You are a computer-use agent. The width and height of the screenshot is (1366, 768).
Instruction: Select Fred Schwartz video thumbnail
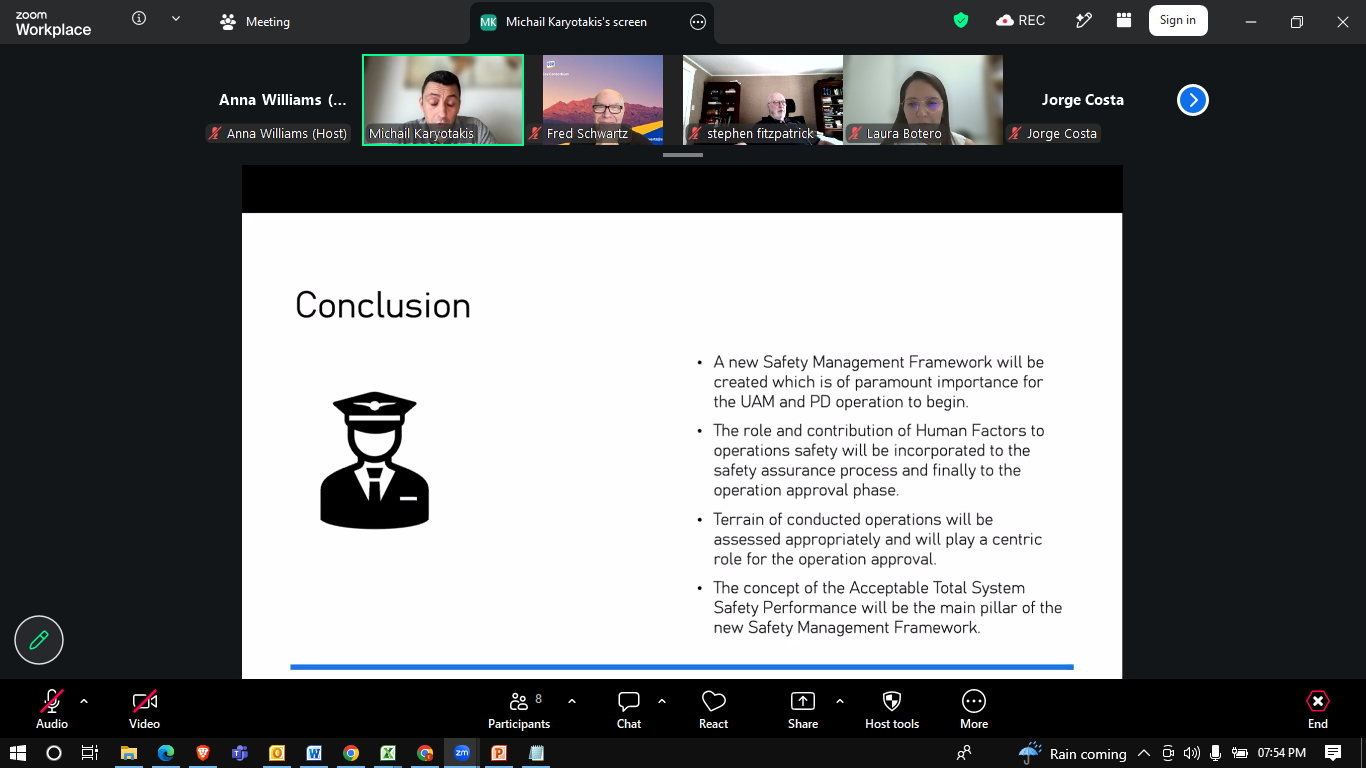tap(603, 100)
